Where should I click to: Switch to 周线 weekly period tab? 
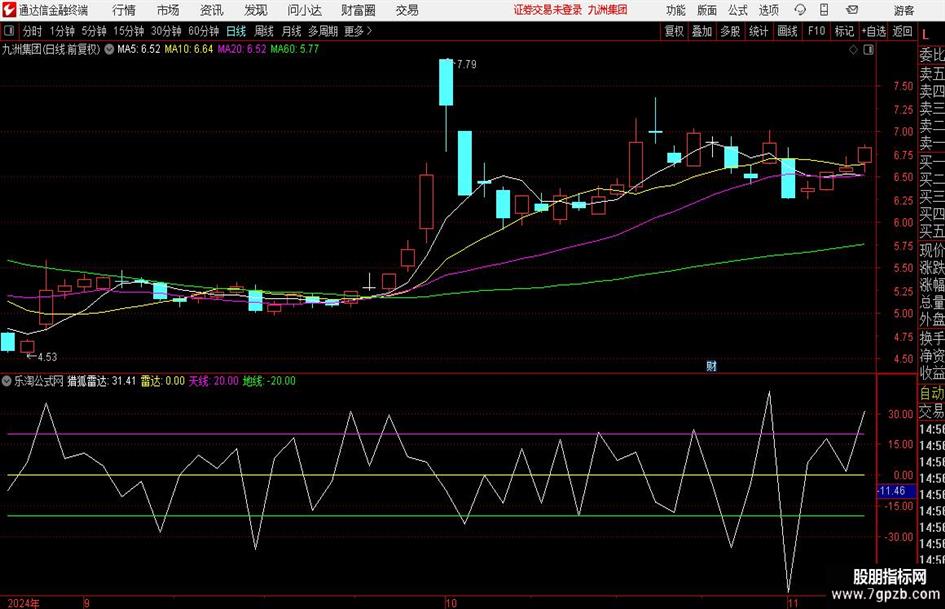tap(264, 31)
